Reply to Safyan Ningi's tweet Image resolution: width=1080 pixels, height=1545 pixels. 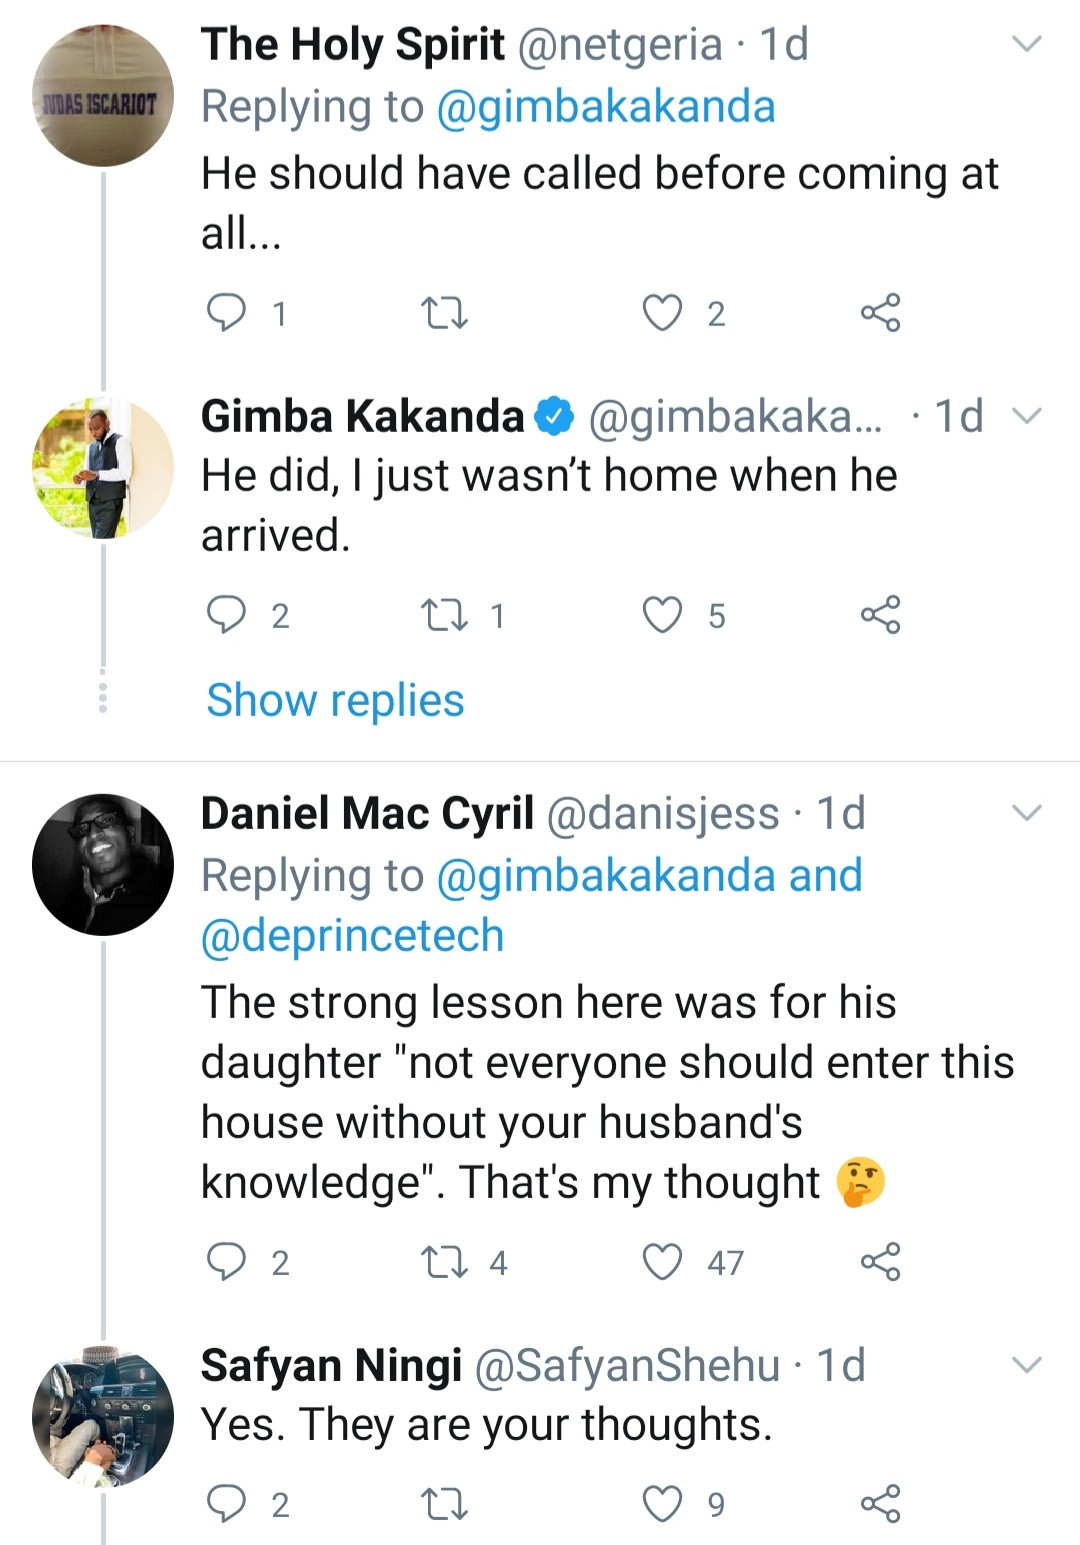pyautogui.click(x=226, y=1503)
